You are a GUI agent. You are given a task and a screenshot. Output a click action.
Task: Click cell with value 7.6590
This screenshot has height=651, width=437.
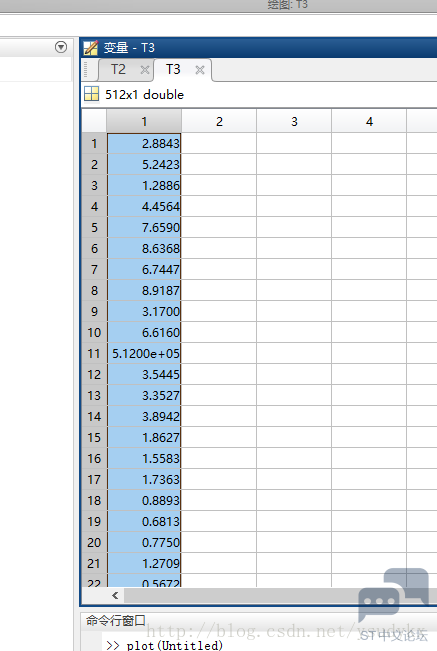pos(144,228)
